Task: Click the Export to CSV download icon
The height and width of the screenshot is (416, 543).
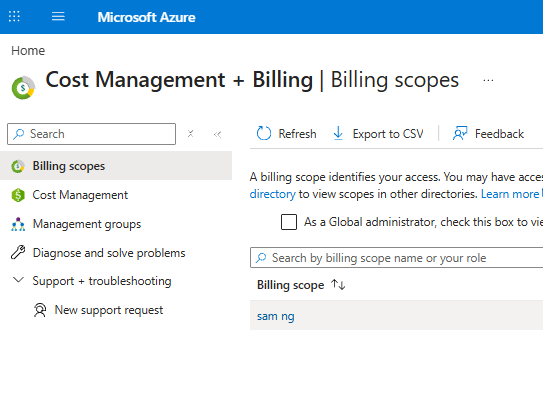Action: [338, 134]
